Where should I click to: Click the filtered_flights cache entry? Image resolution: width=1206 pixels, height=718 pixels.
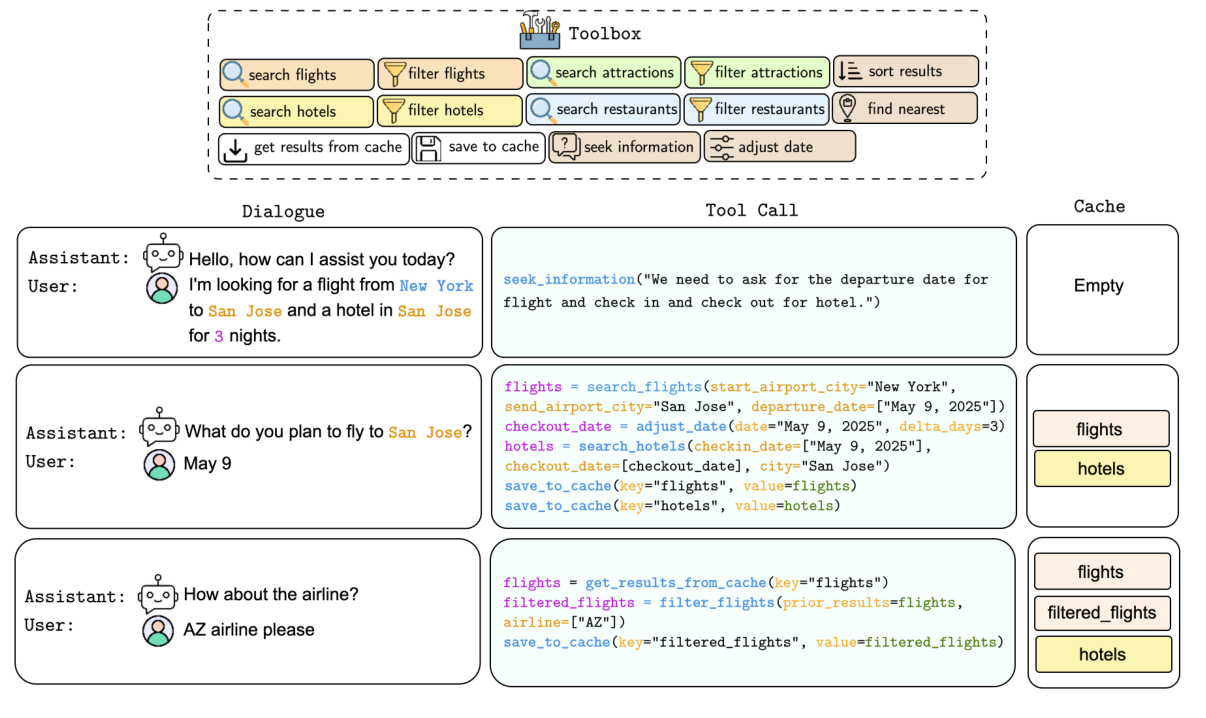(x=1101, y=613)
